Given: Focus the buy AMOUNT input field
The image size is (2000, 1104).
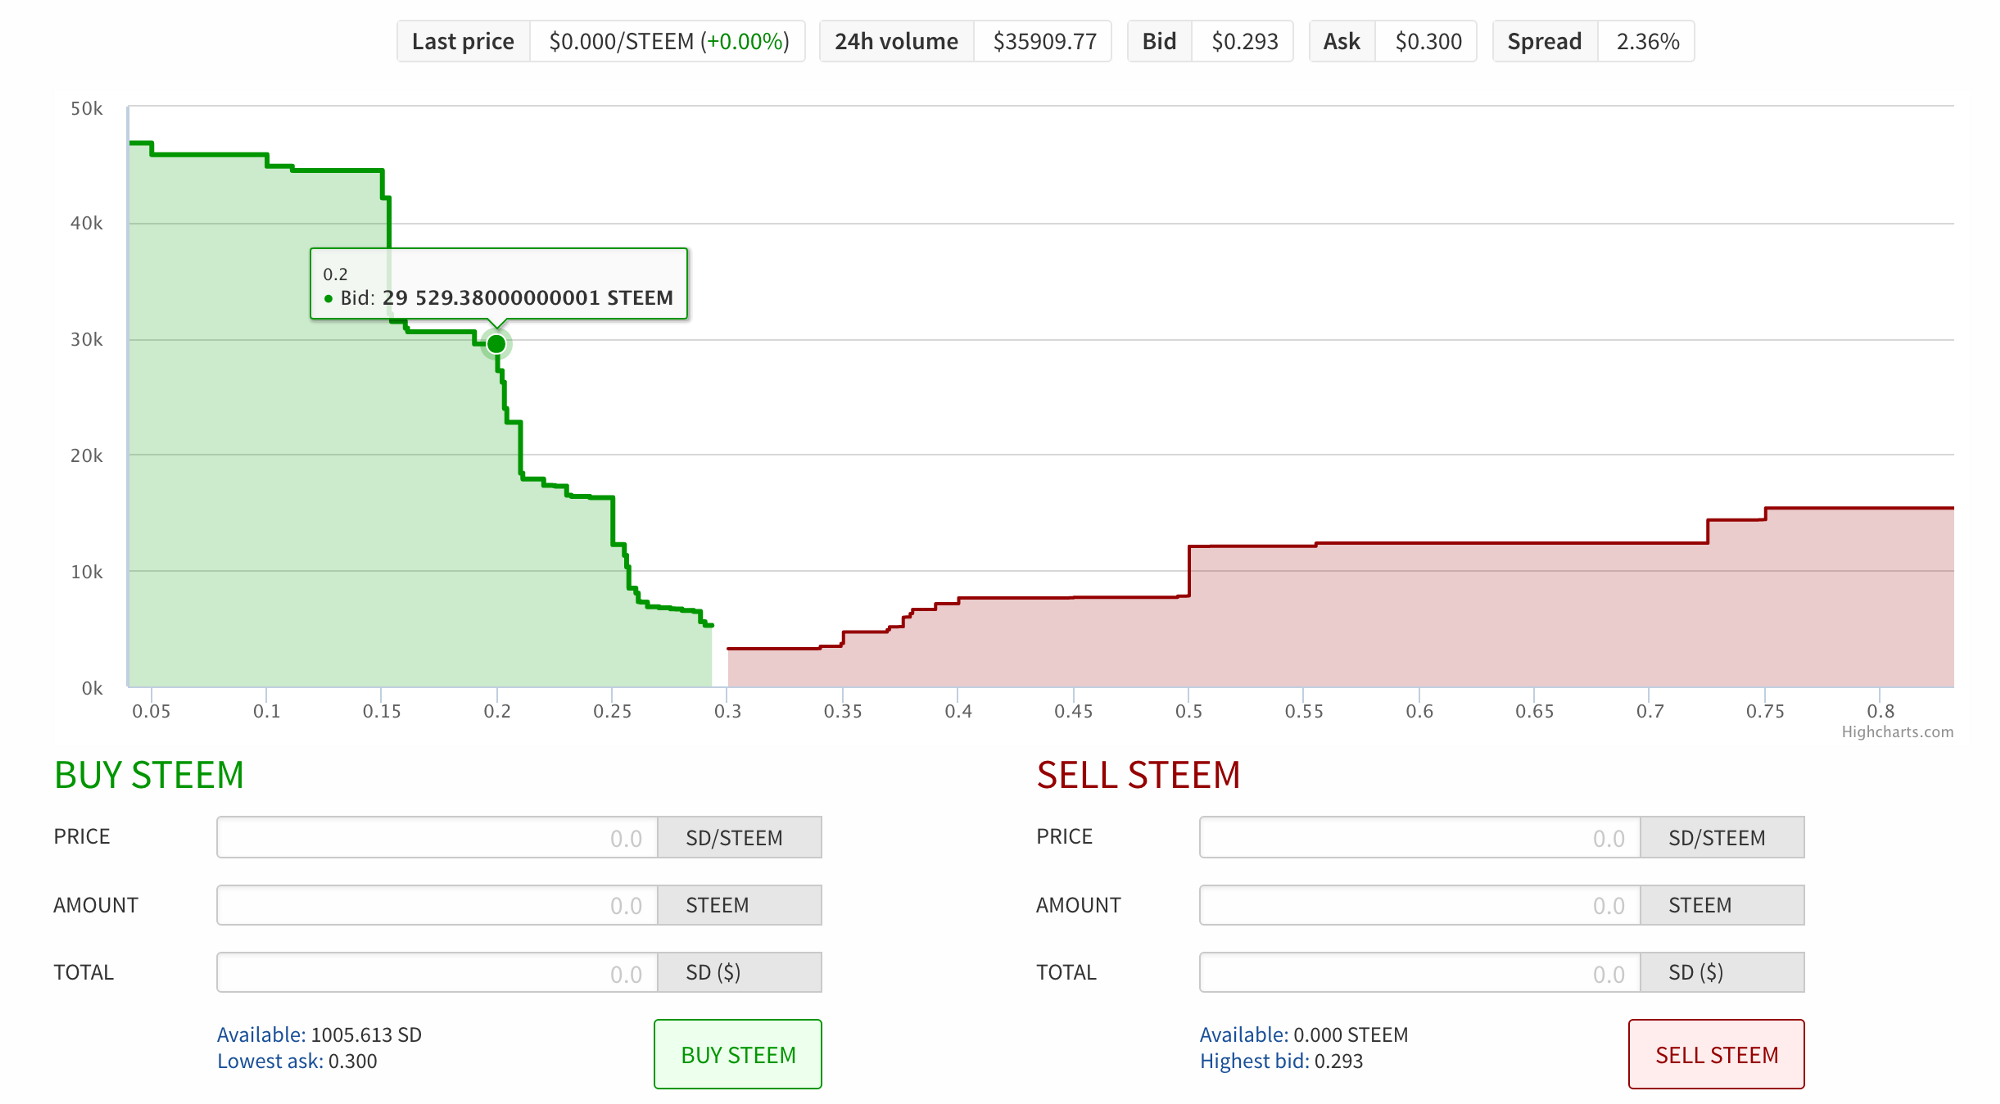Looking at the screenshot, I should click(x=437, y=905).
